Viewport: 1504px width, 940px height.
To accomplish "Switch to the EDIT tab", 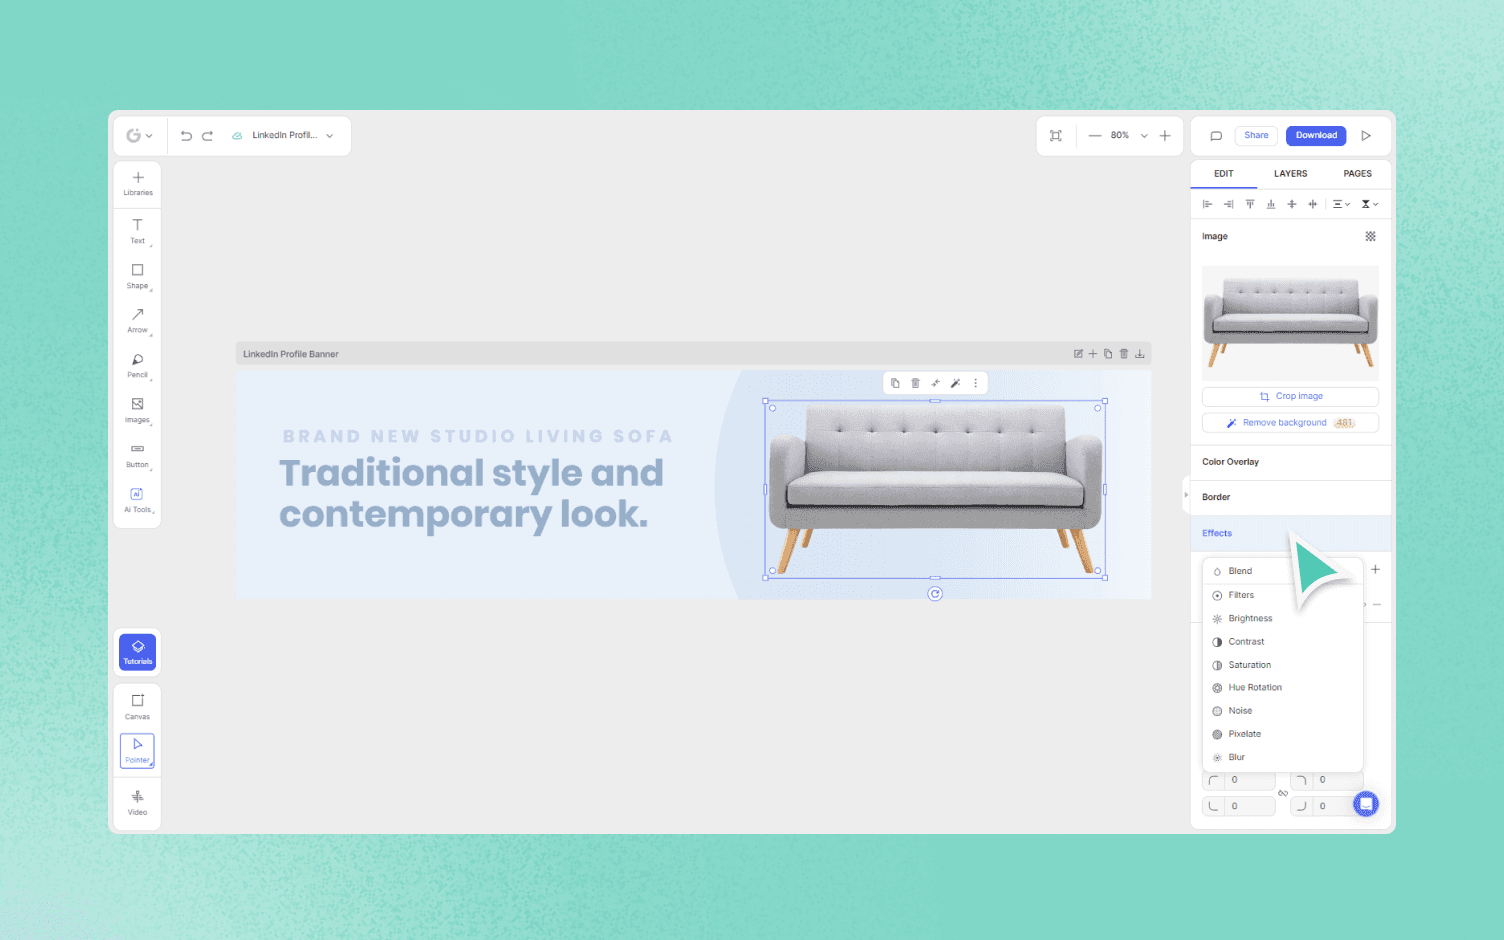I will pos(1224,174).
